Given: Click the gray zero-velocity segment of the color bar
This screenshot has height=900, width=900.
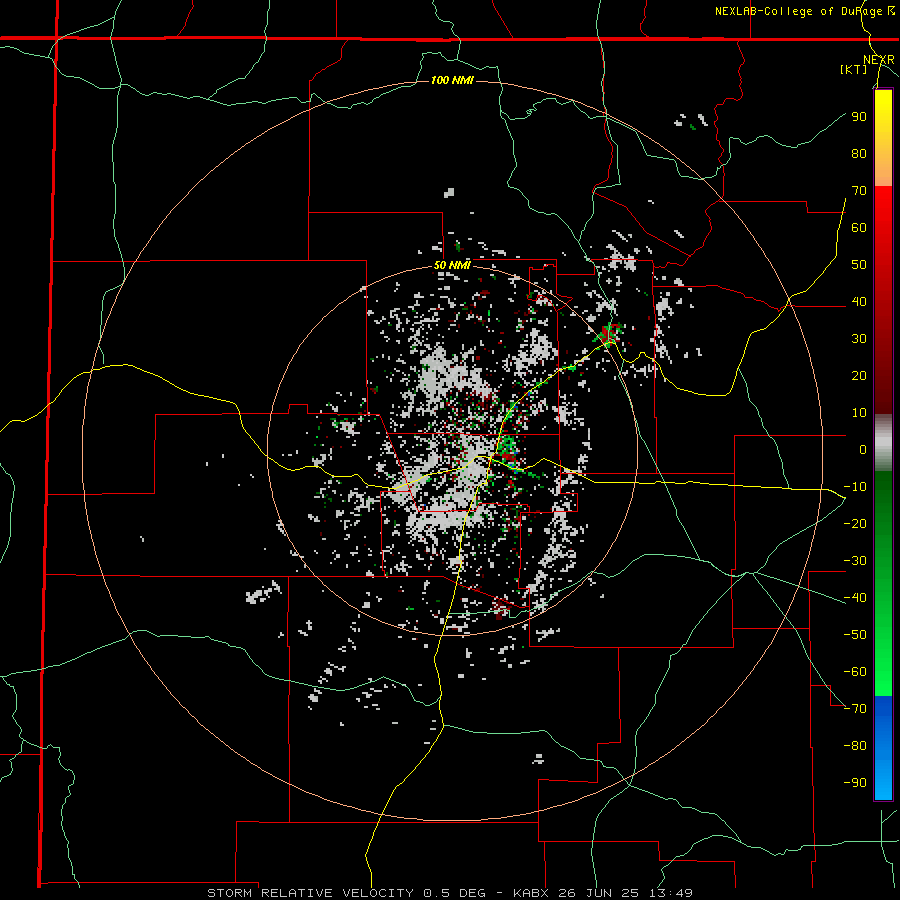Looking at the screenshot, I should 883,443.
